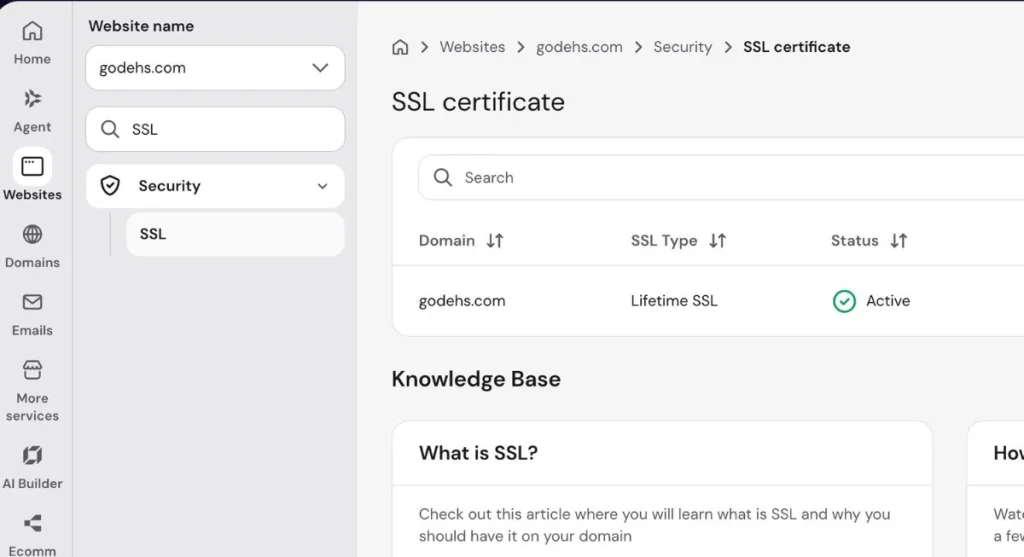Open the godehs.com website name dropdown
The width and height of the screenshot is (1024, 557).
[x=215, y=68]
